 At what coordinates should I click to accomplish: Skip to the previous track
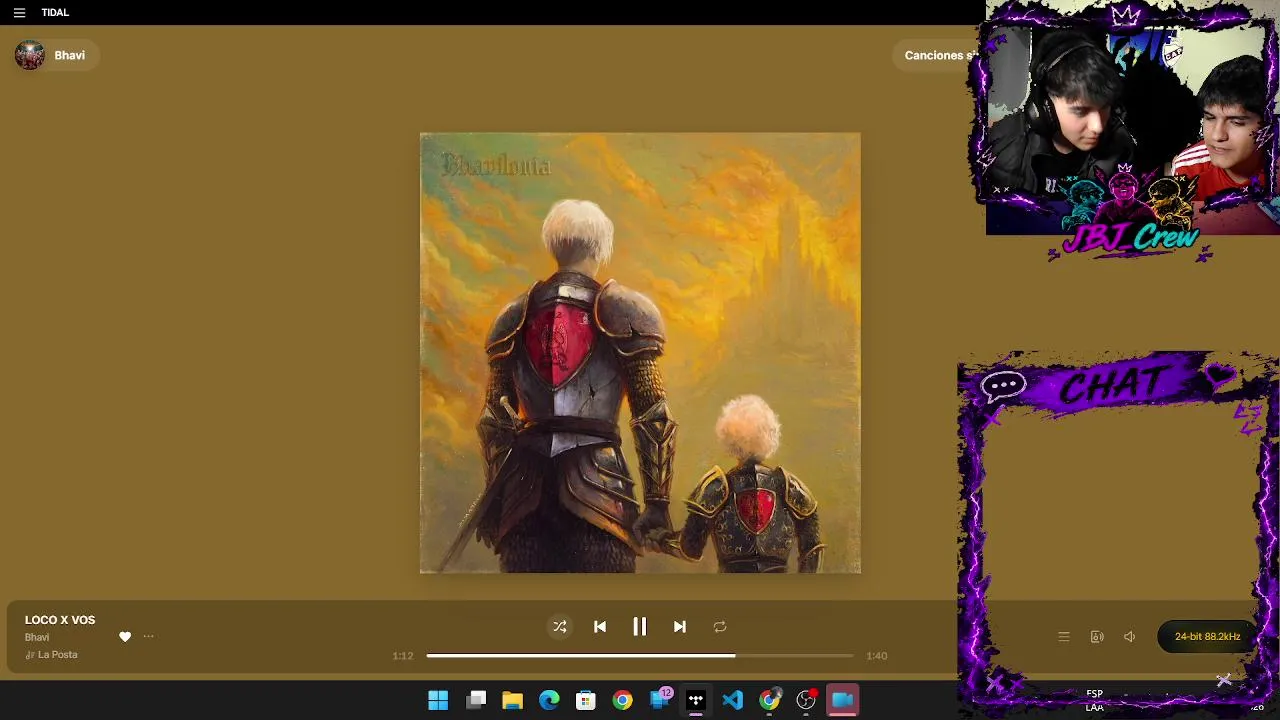(600, 627)
